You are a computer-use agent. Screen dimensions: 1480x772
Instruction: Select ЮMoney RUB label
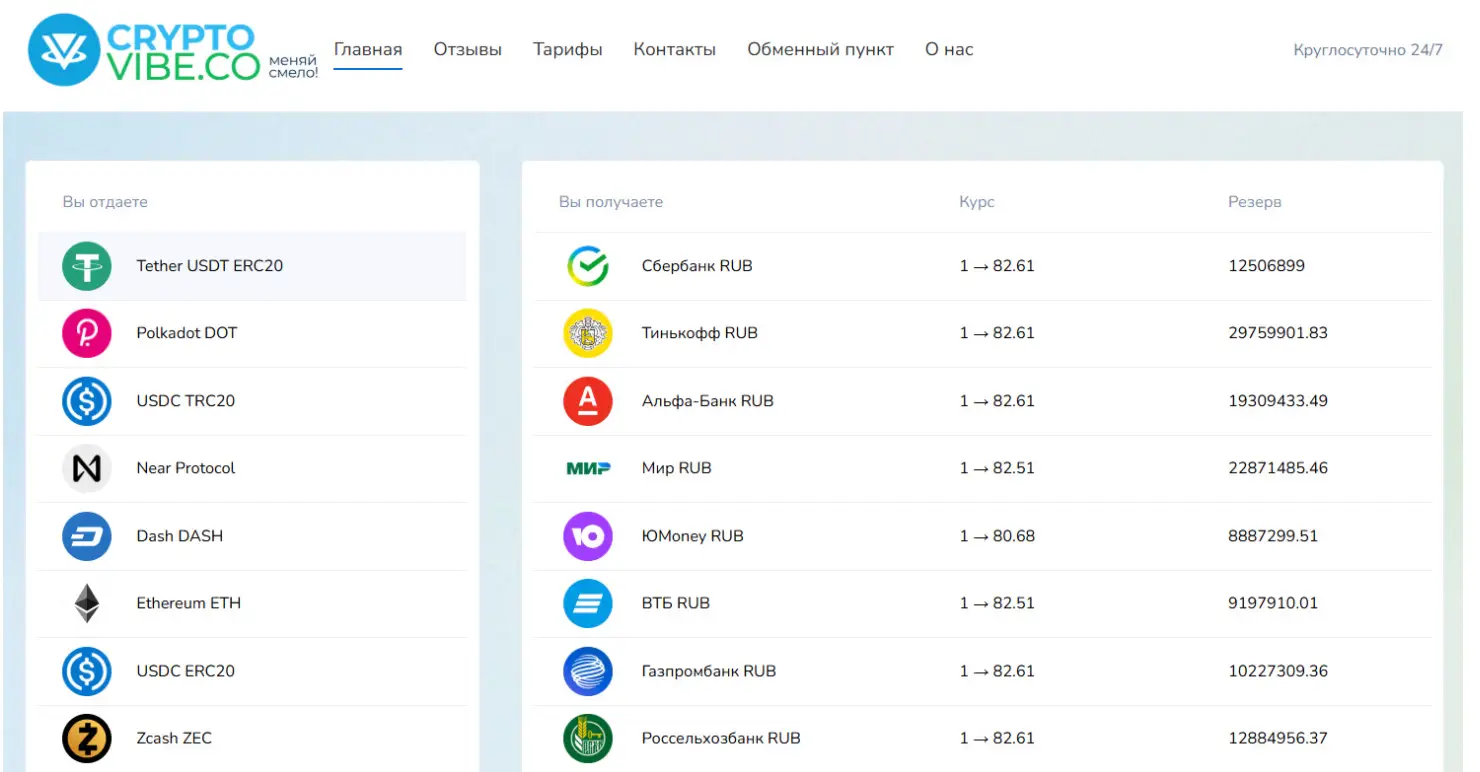point(693,536)
